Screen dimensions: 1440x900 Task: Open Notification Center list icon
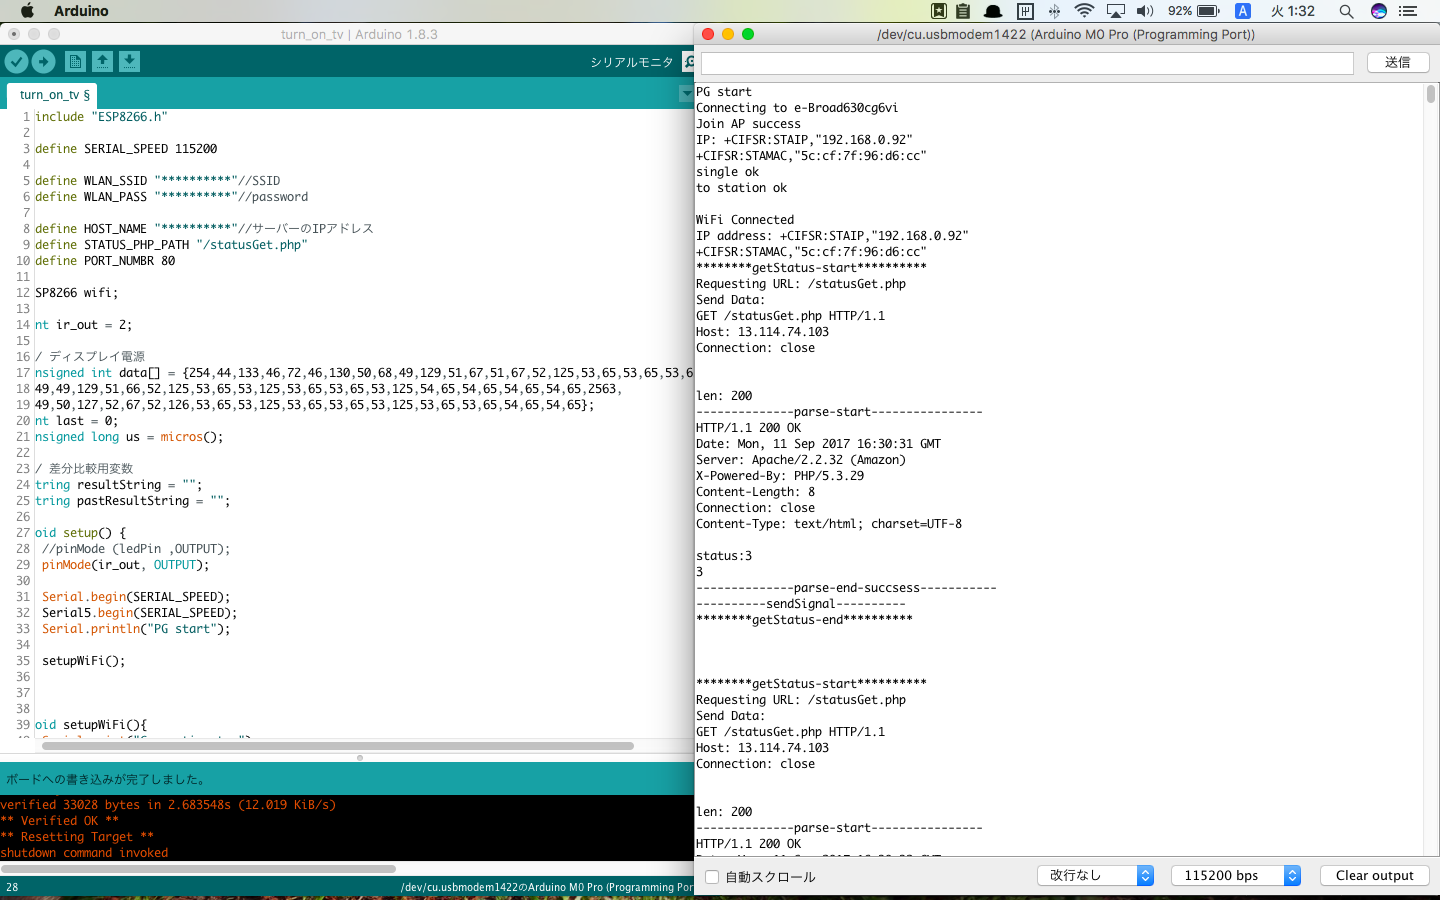(1408, 11)
